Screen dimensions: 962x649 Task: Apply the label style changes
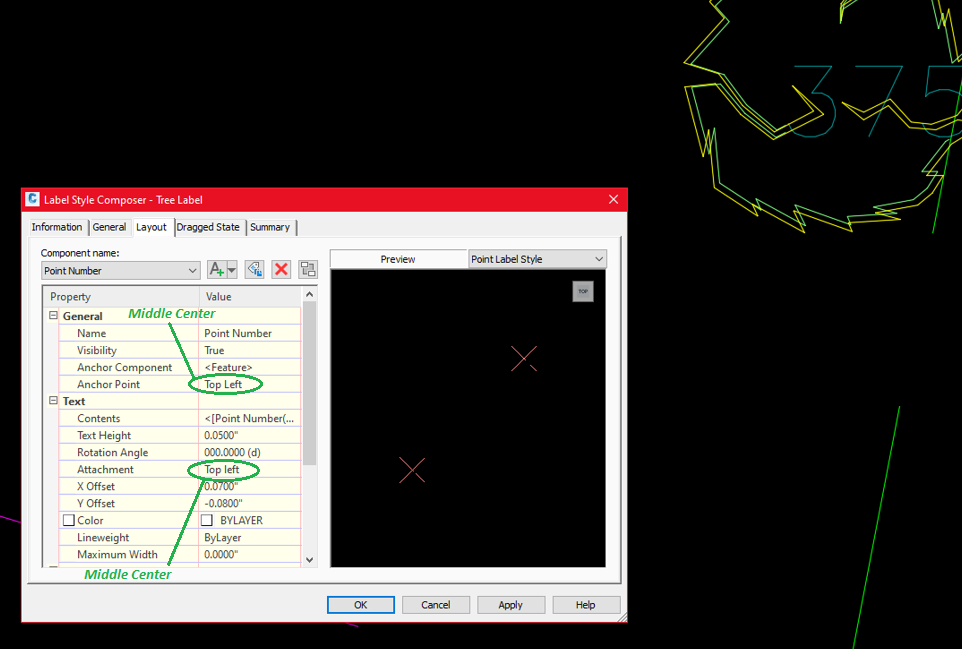510,604
